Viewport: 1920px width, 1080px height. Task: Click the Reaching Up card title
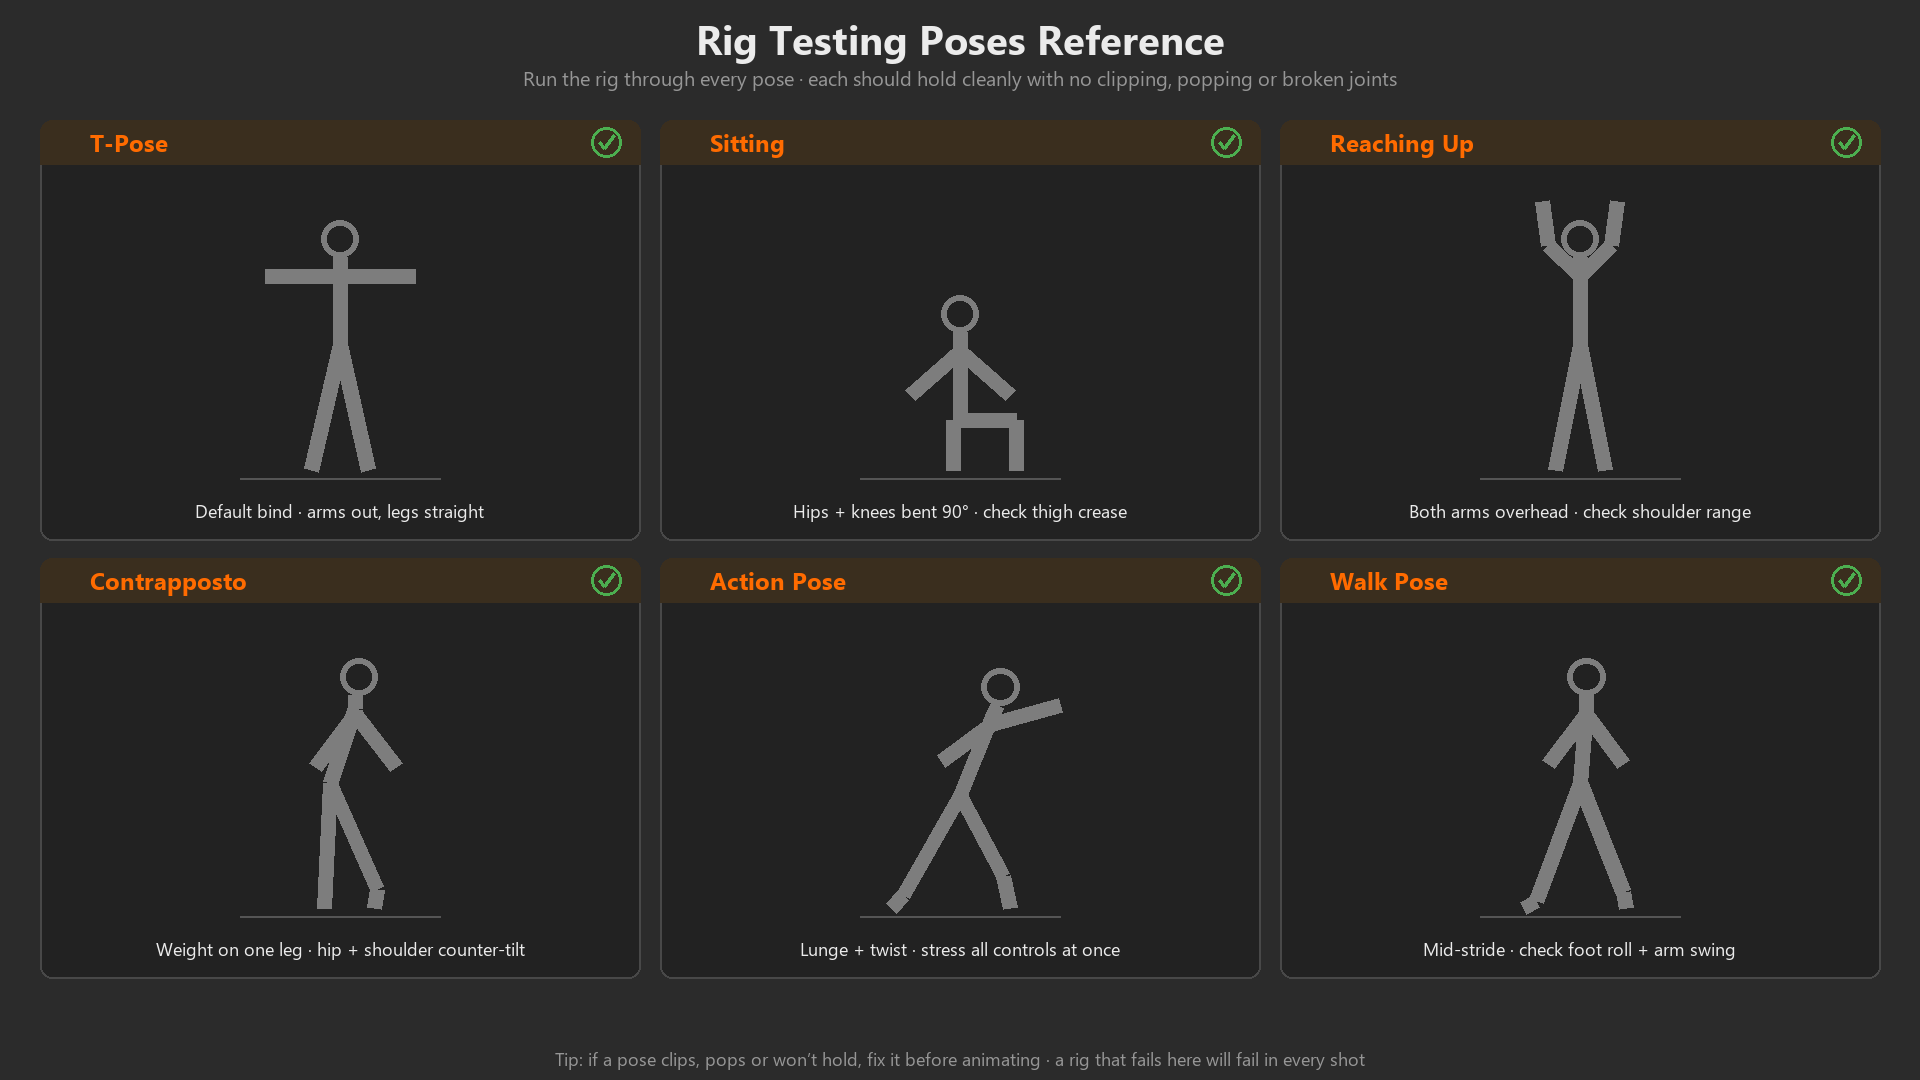(x=1401, y=144)
